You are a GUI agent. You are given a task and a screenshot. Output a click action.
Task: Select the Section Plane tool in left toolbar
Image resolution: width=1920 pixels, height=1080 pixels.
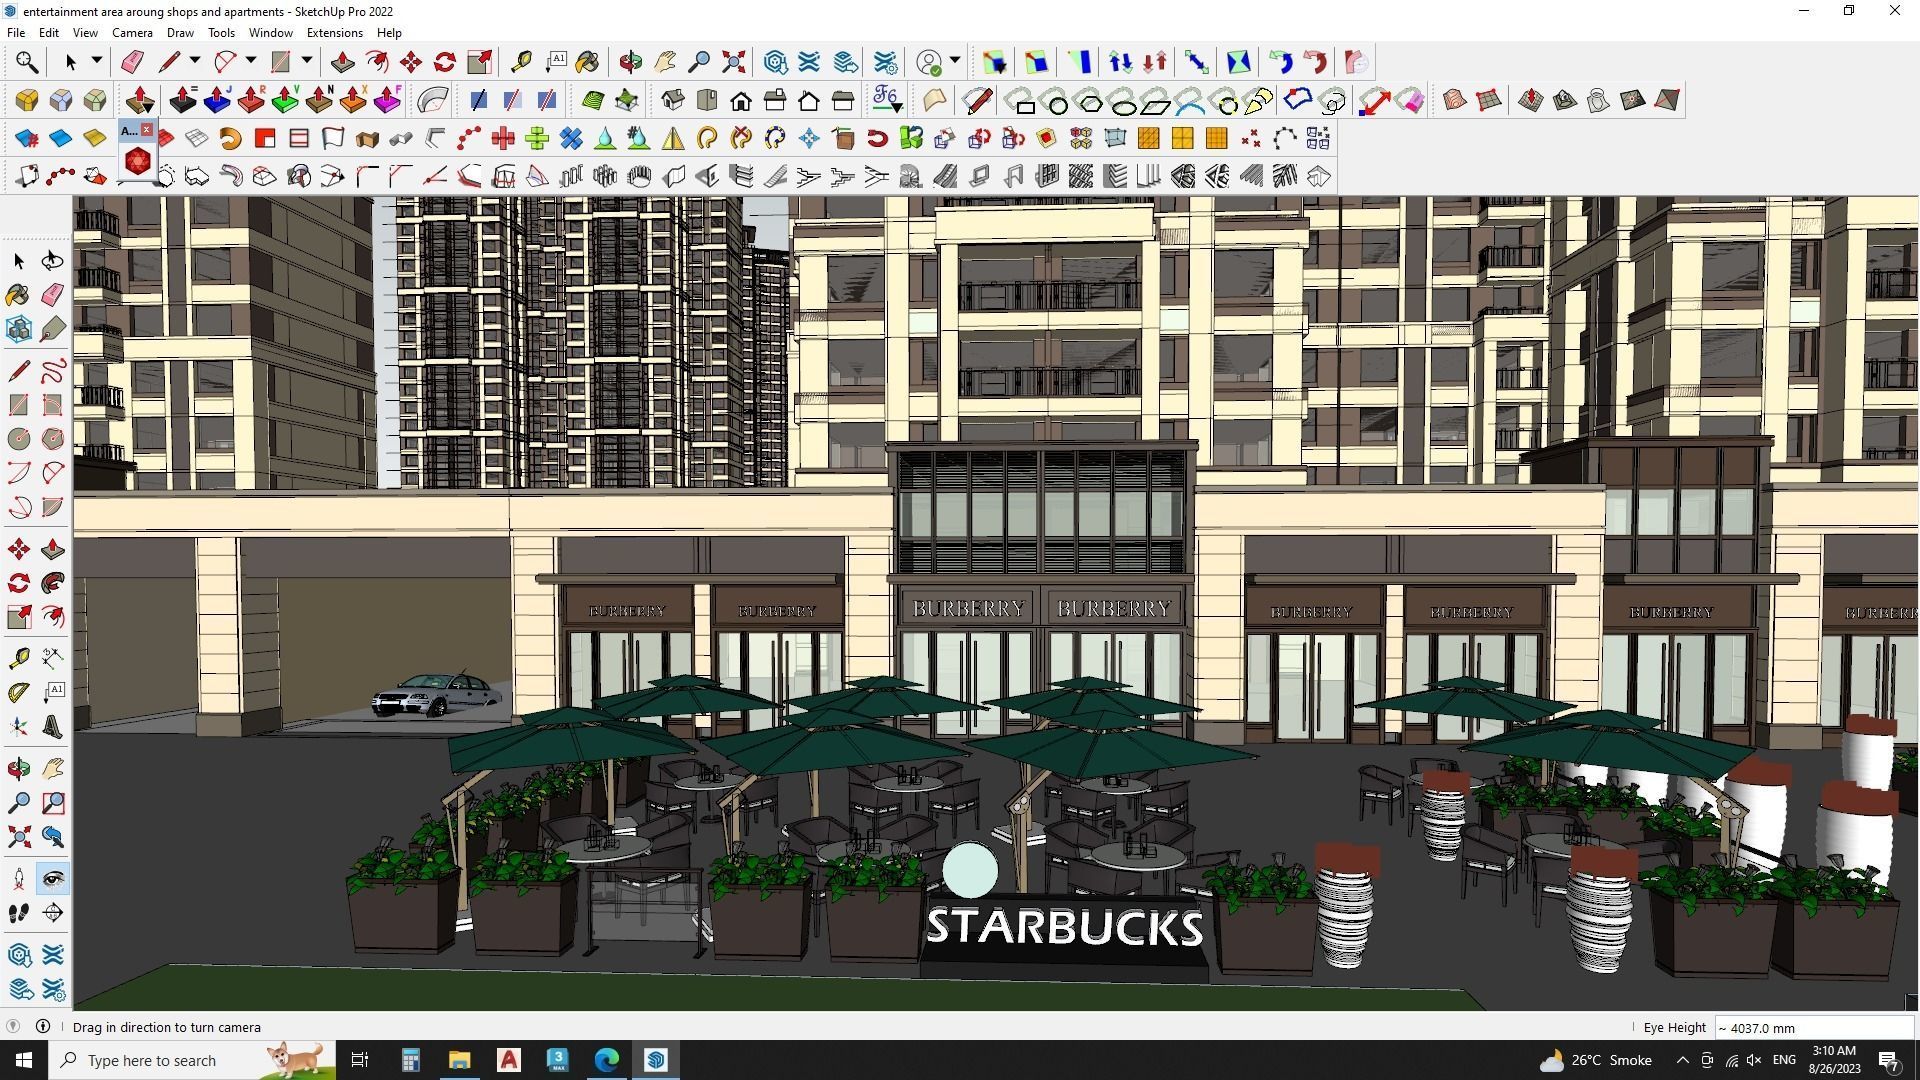pyautogui.click(x=53, y=913)
